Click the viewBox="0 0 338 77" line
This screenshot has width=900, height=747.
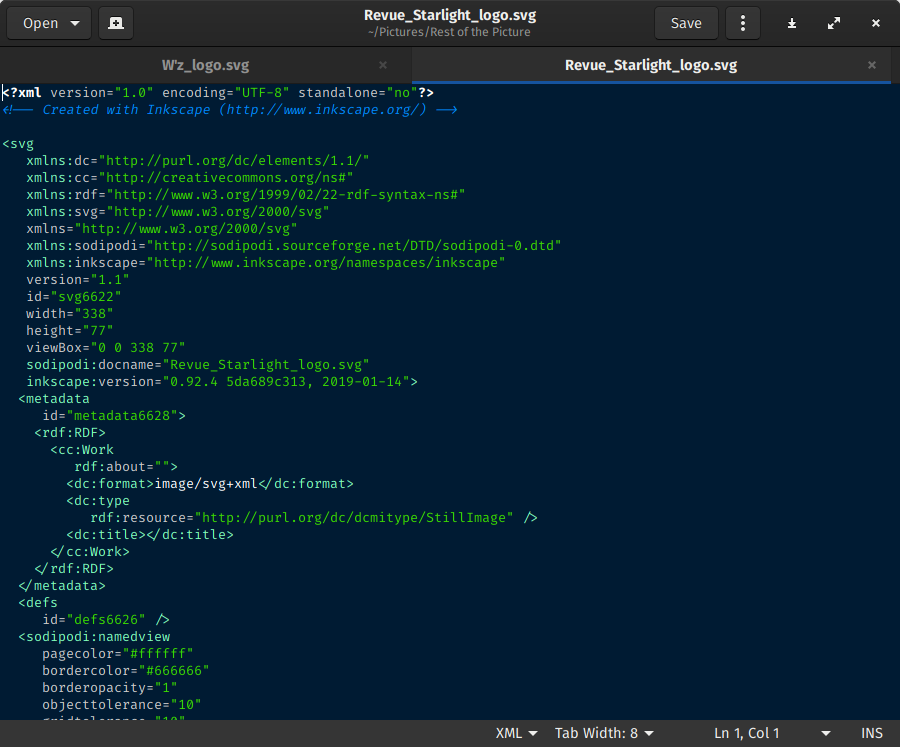(x=105, y=347)
